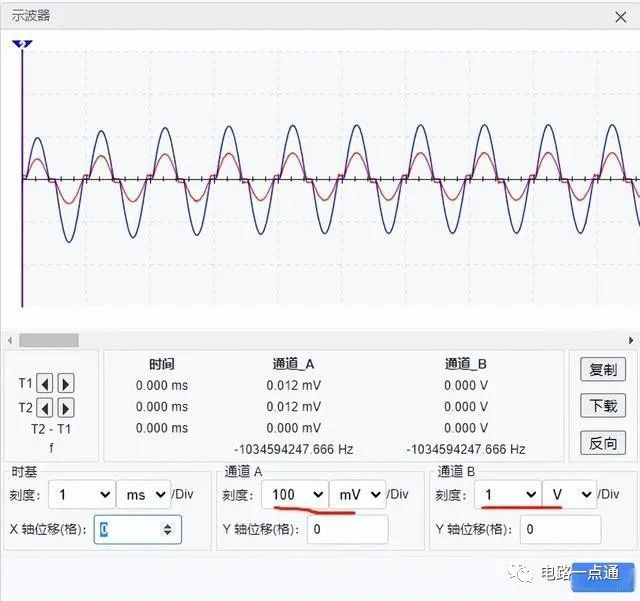The width and height of the screenshot is (640, 601).
Task: Click the X axis offset stepper arrows
Action: 167,530
